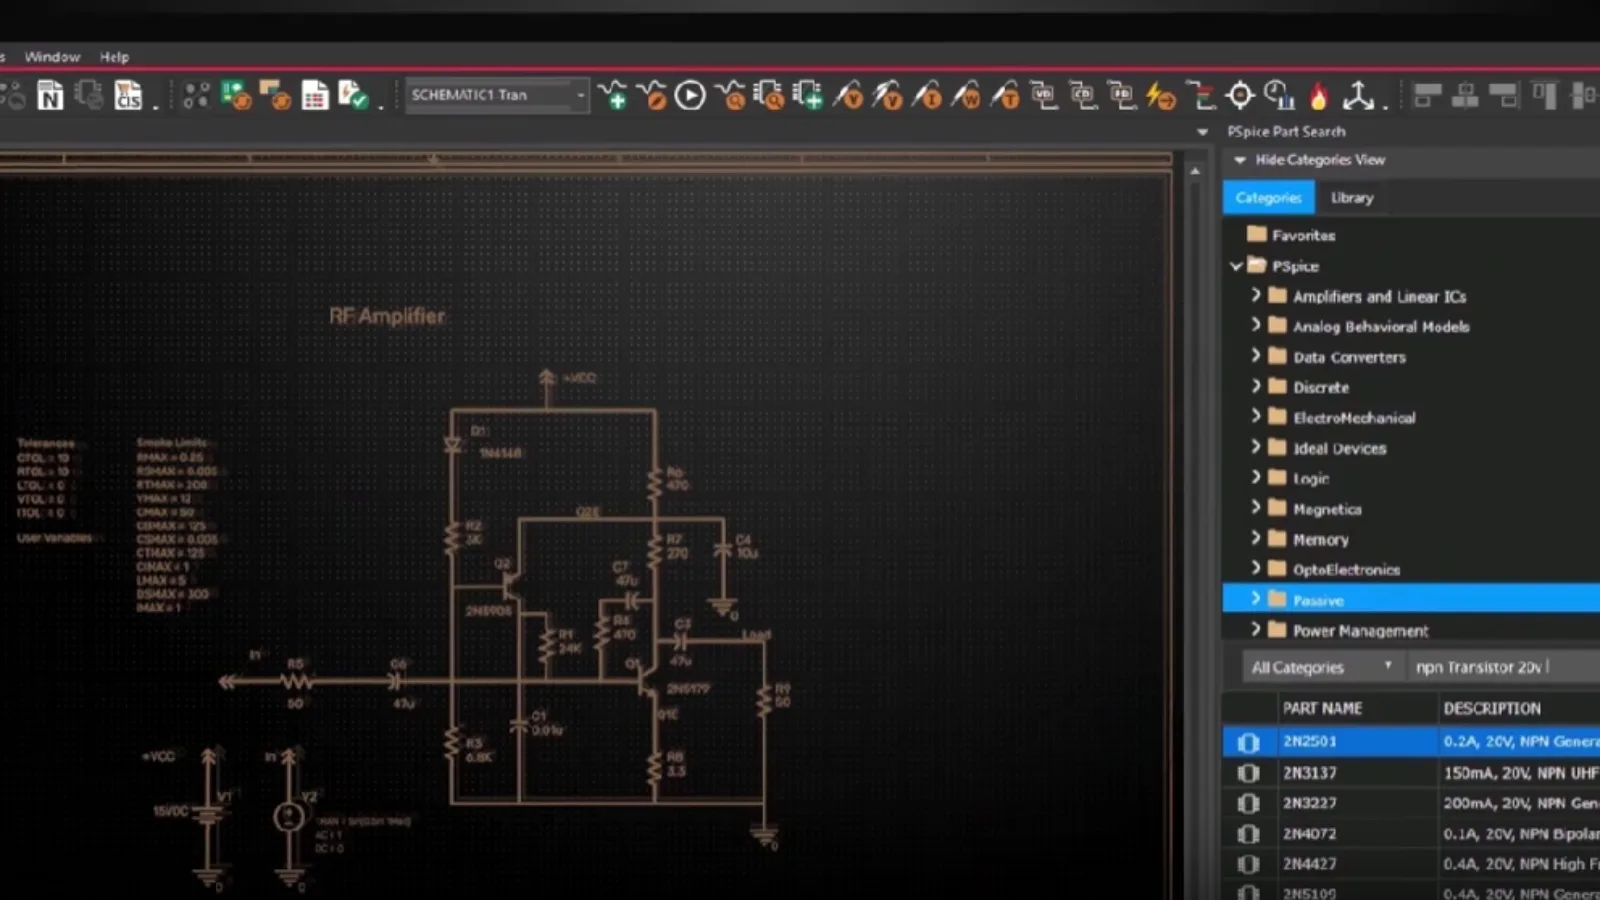The height and width of the screenshot is (900, 1600).
Task: Click the Create Netlist 'N' icon
Action: (x=50, y=96)
